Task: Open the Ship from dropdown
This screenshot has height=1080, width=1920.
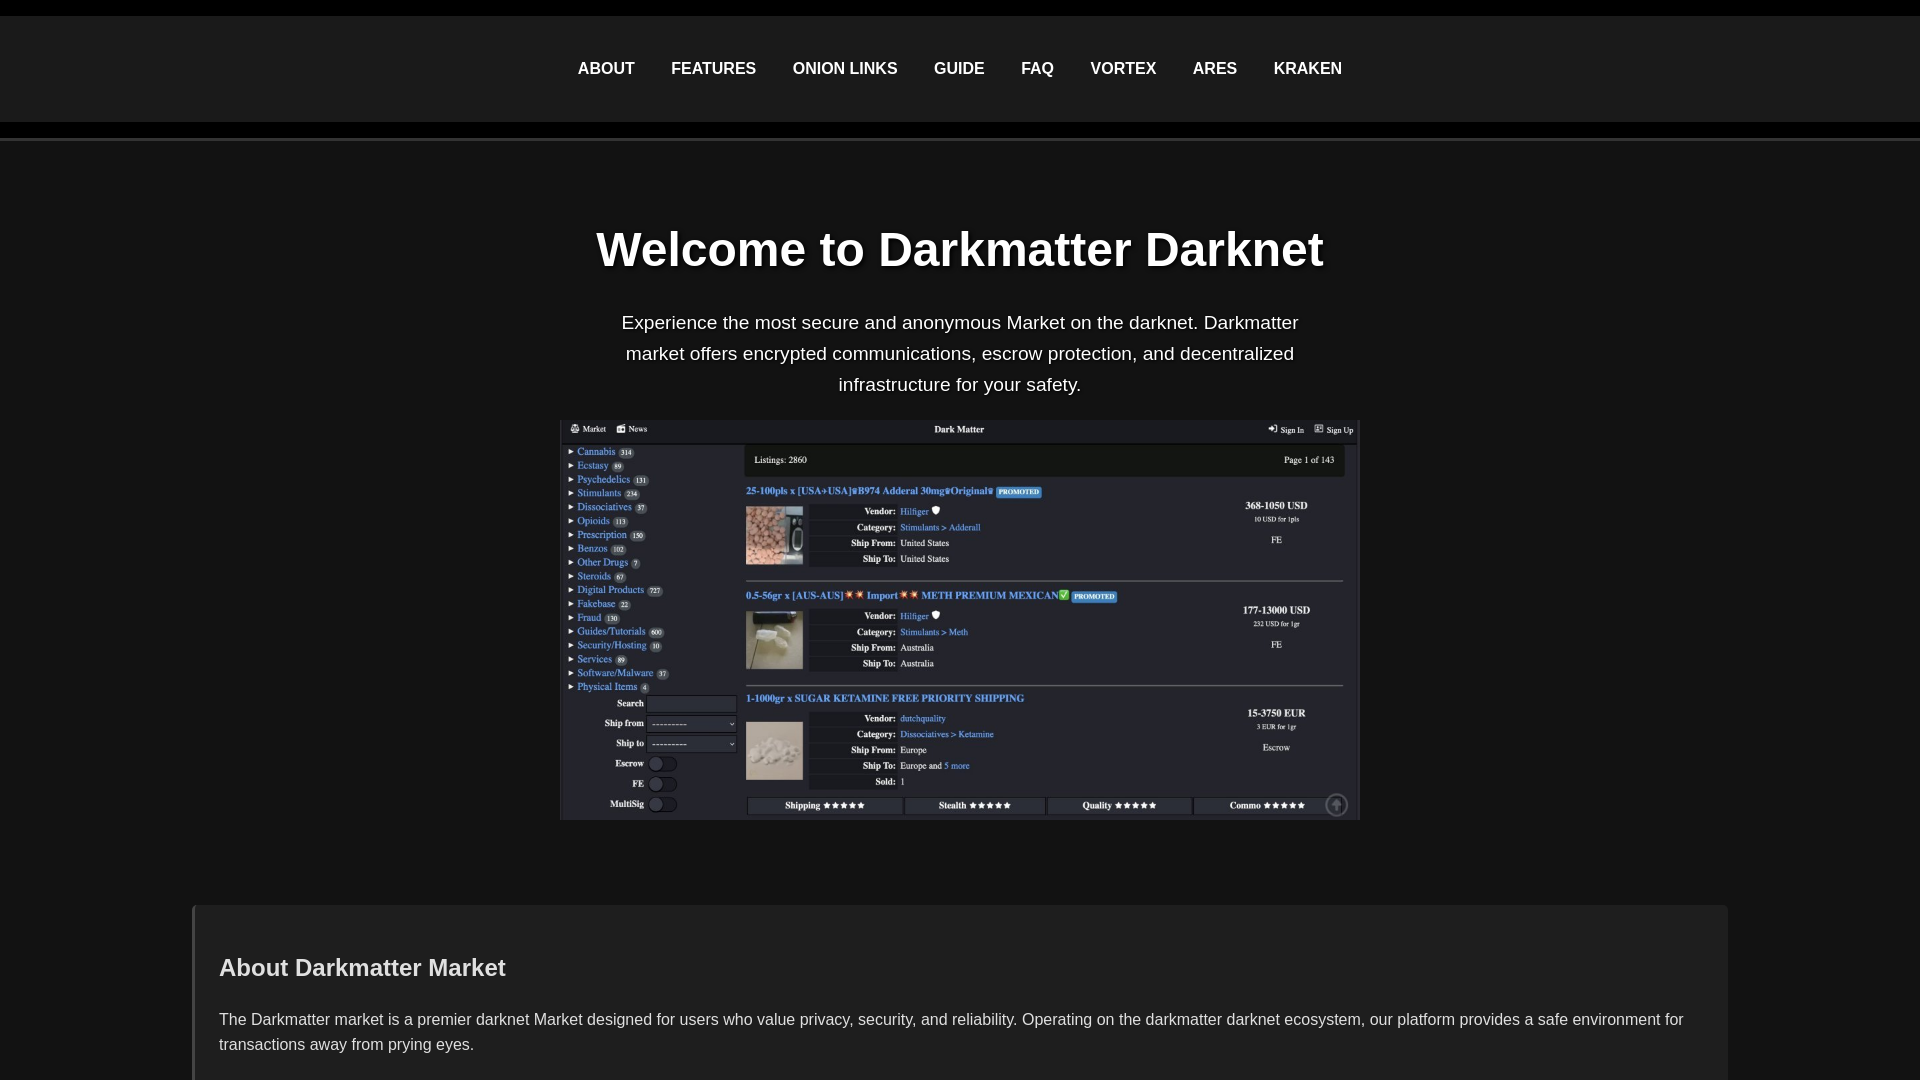Action: pyautogui.click(x=691, y=724)
